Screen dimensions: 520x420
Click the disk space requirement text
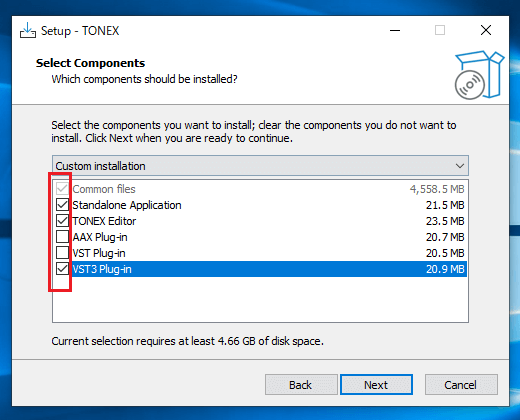tap(187, 341)
